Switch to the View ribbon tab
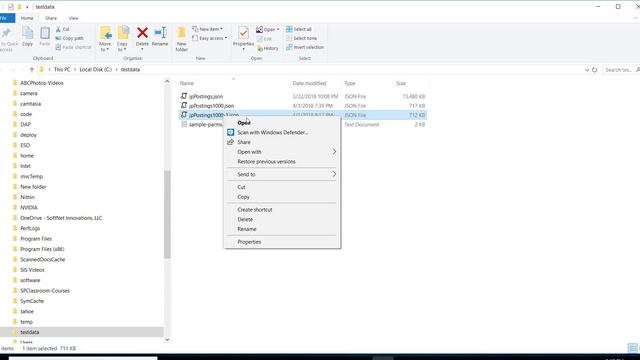640x360 pixels. (x=73, y=18)
